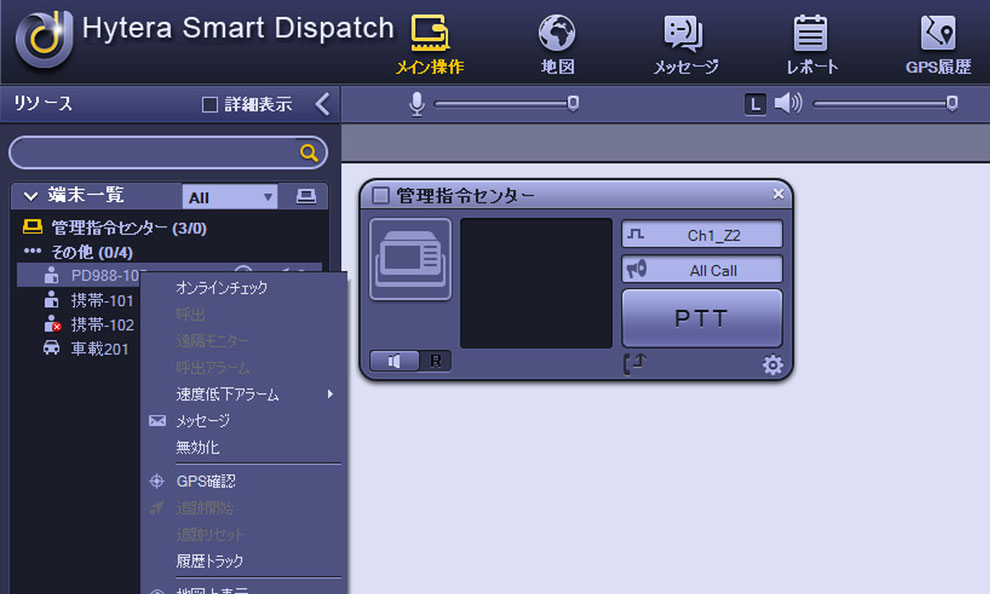Collapse the リソース panel with the chevron

click(x=323, y=104)
